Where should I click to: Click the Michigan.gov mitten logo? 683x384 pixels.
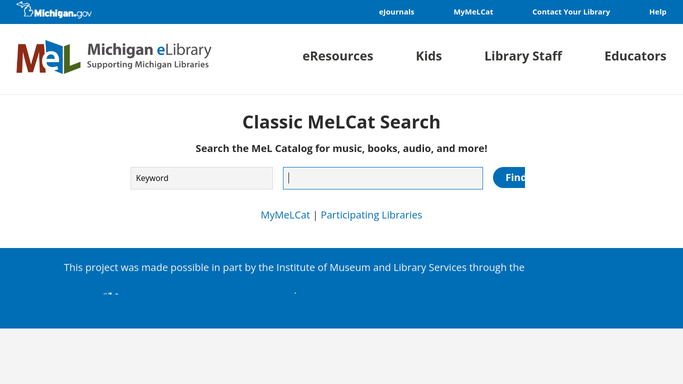tap(54, 10)
